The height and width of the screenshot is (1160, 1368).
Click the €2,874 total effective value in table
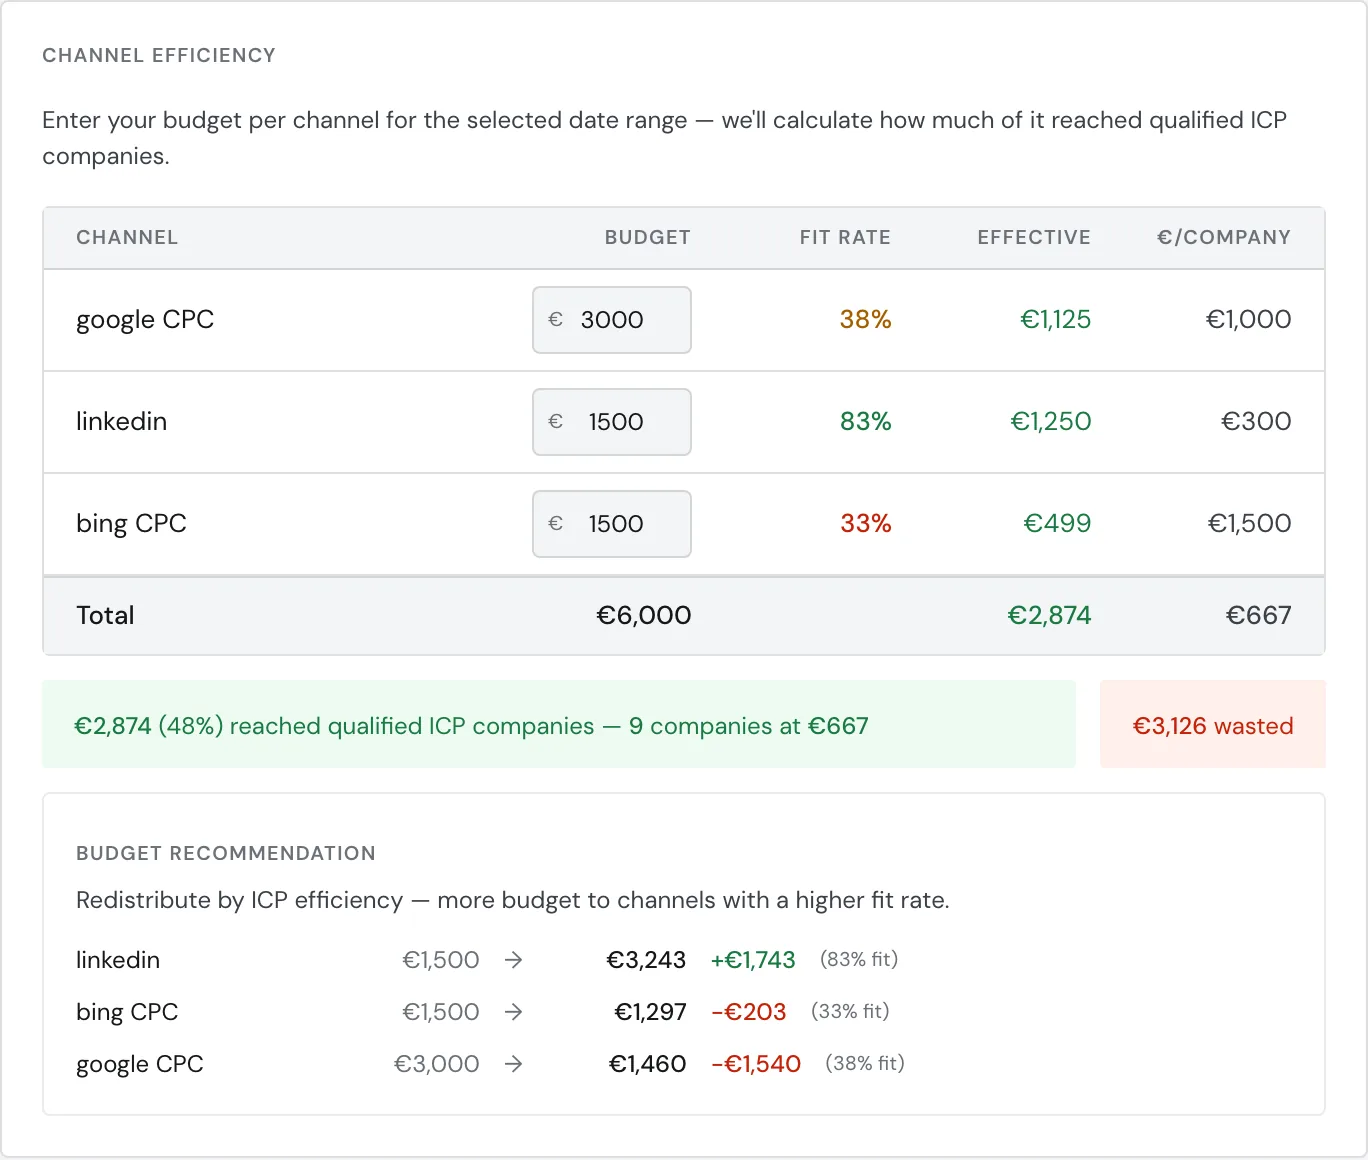click(x=1049, y=616)
